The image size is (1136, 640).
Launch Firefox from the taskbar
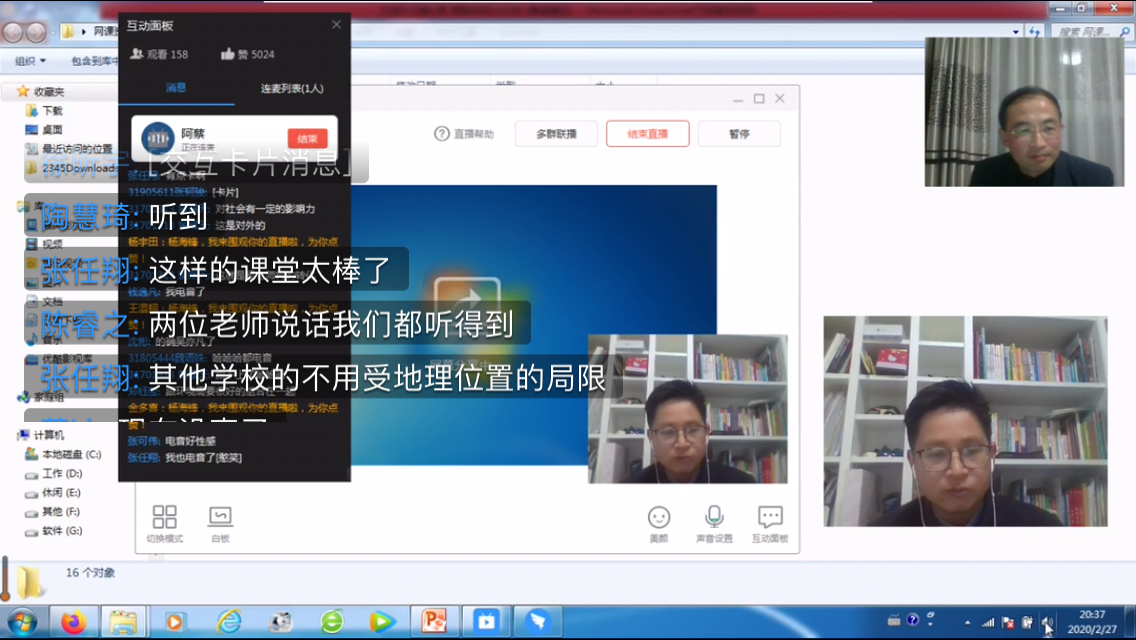click(x=73, y=622)
